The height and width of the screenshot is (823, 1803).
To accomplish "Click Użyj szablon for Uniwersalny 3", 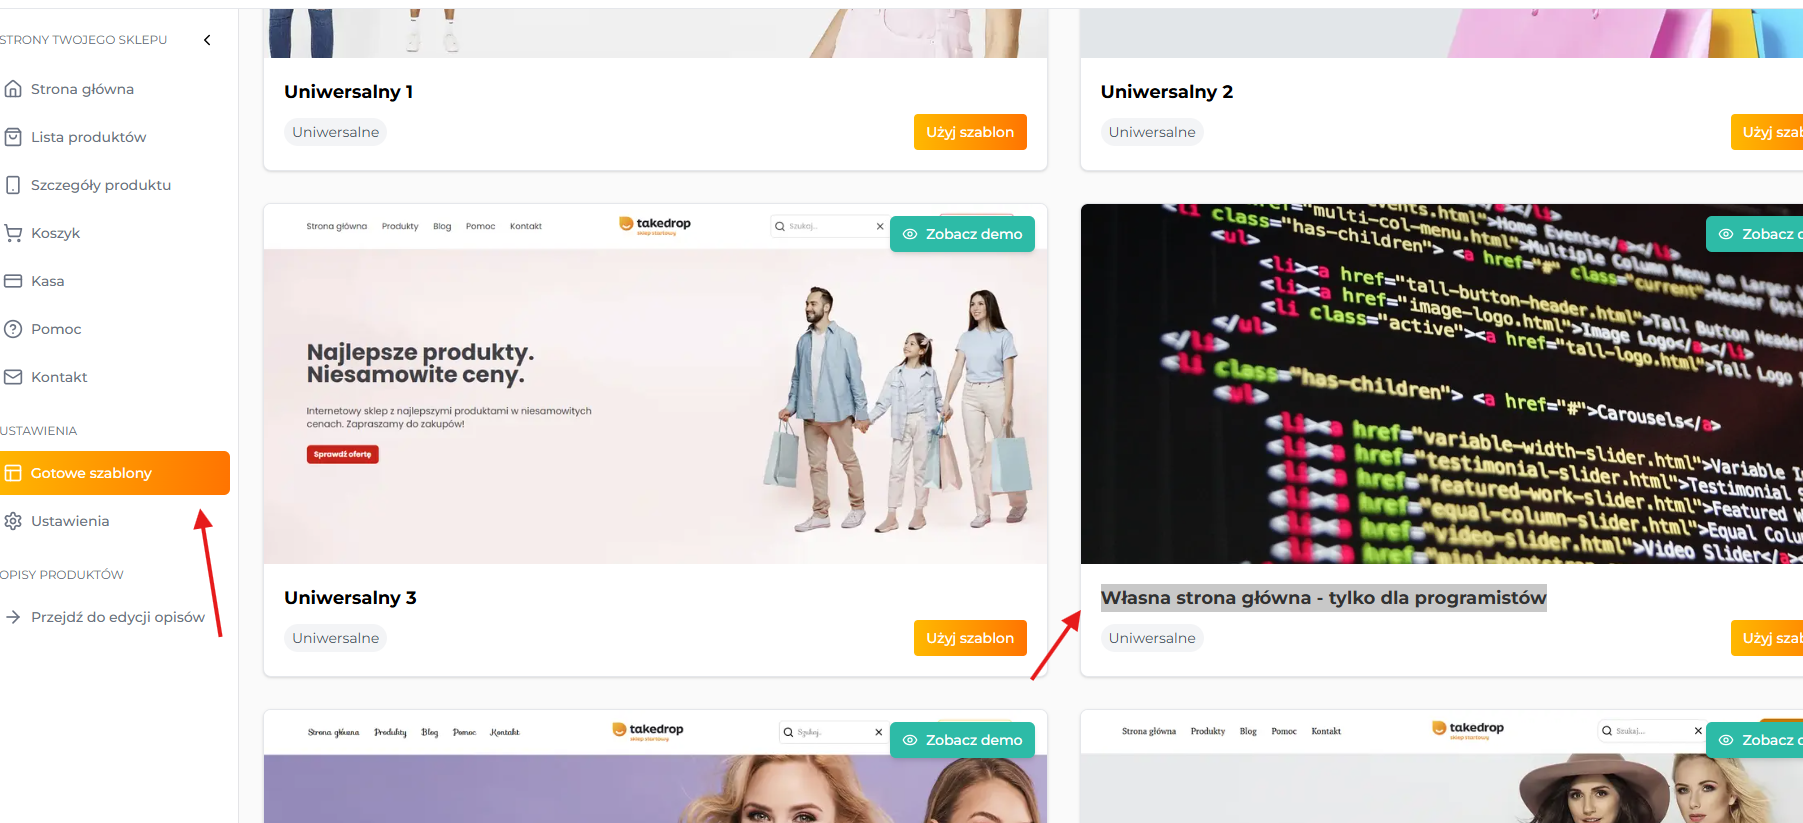I will [970, 638].
